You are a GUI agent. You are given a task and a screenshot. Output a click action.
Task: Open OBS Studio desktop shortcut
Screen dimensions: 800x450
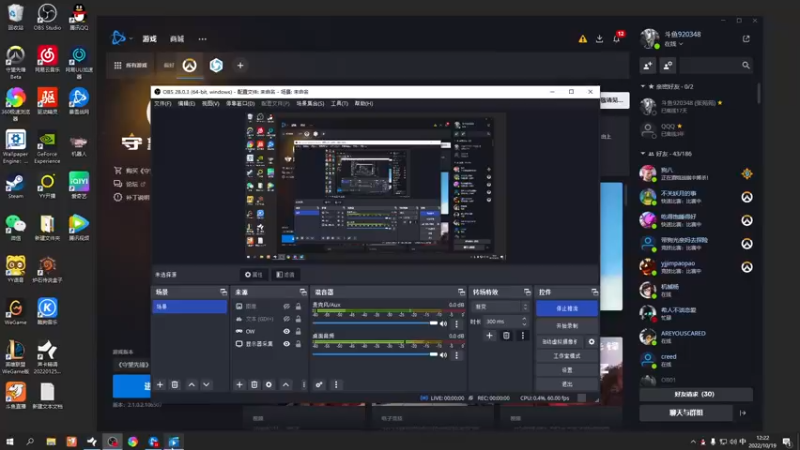pos(47,16)
